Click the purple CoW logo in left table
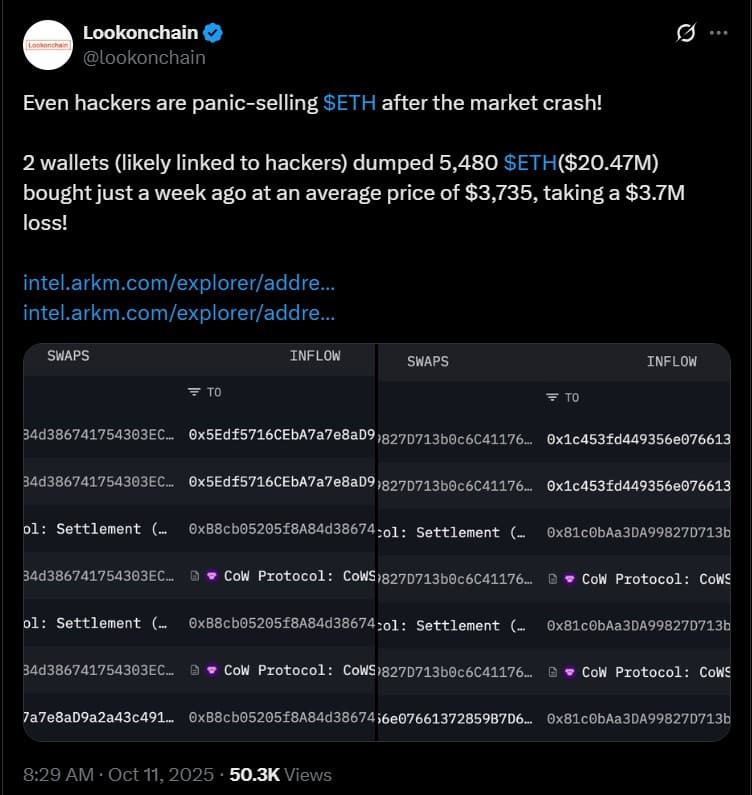Viewport: 752px width, 795px height. pyautogui.click(x=212, y=576)
